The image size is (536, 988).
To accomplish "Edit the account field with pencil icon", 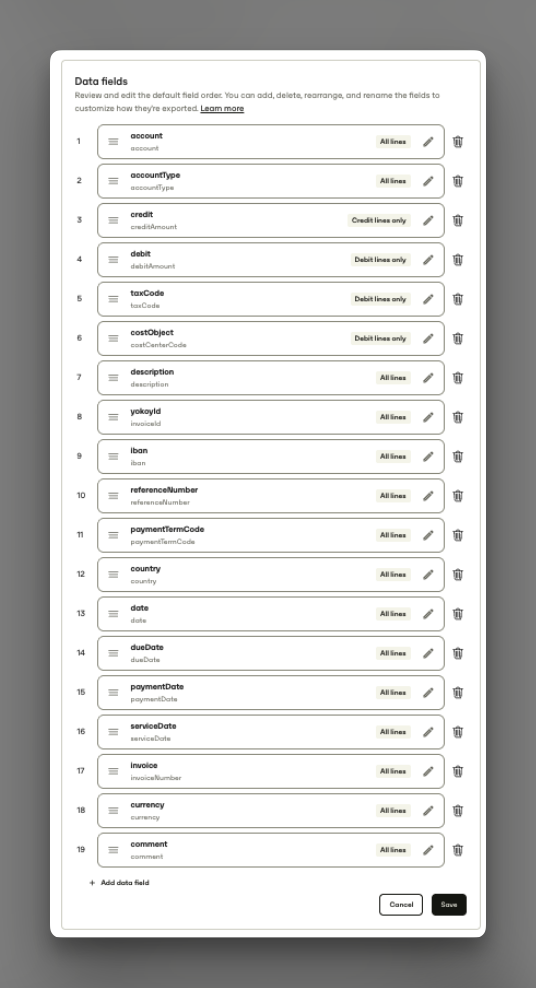I will 428,142.
